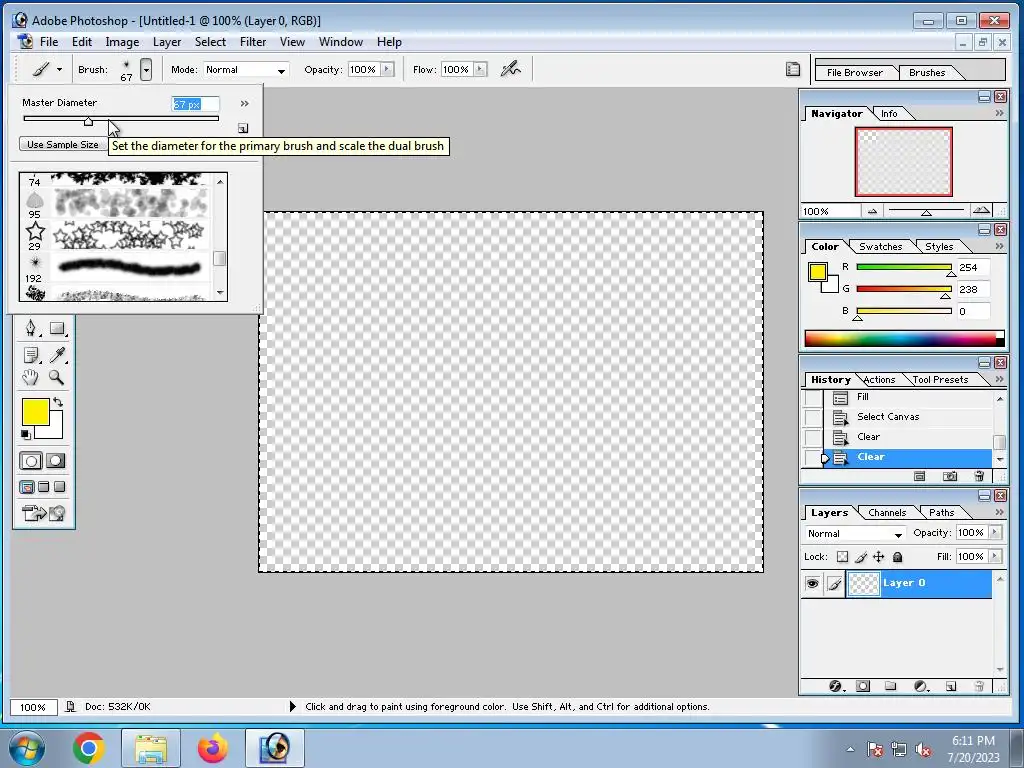
Task: Open the Layer menu
Action: click(x=167, y=42)
